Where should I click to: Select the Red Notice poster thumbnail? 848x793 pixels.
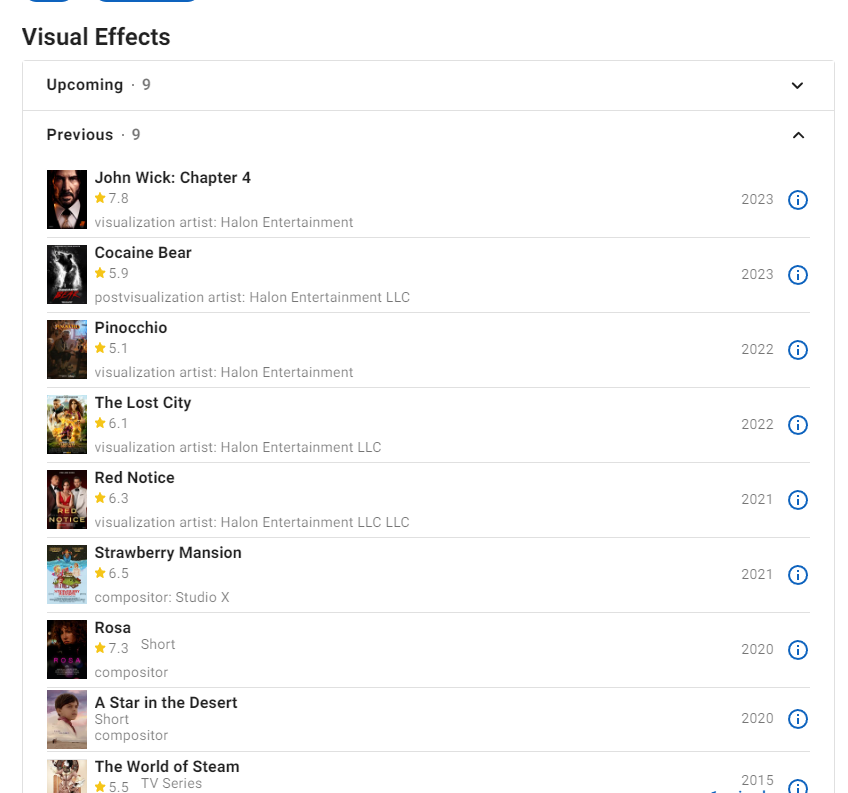[x=67, y=499]
